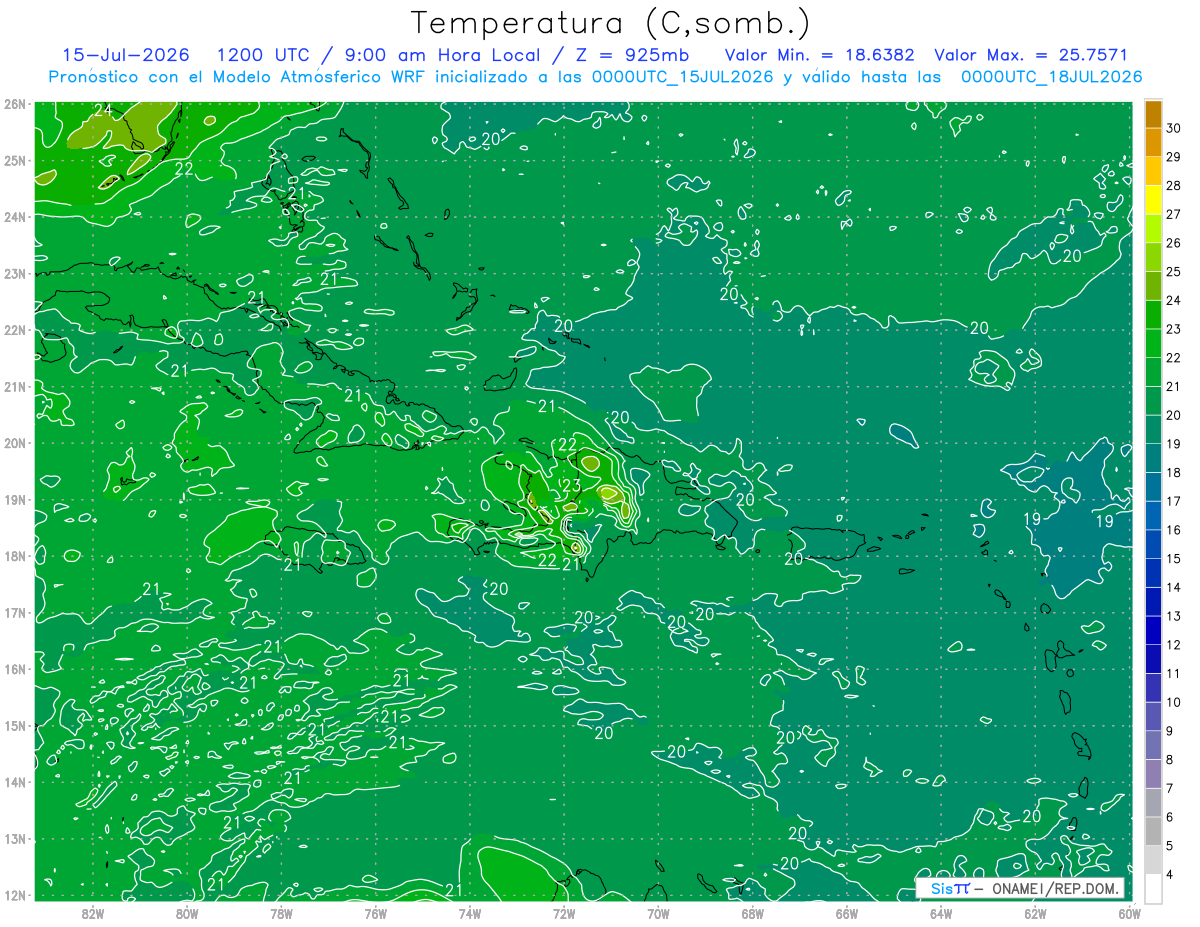Click the yellow swatch between labels 27 and 28
This screenshot has width=1200, height=927.
point(1153,200)
